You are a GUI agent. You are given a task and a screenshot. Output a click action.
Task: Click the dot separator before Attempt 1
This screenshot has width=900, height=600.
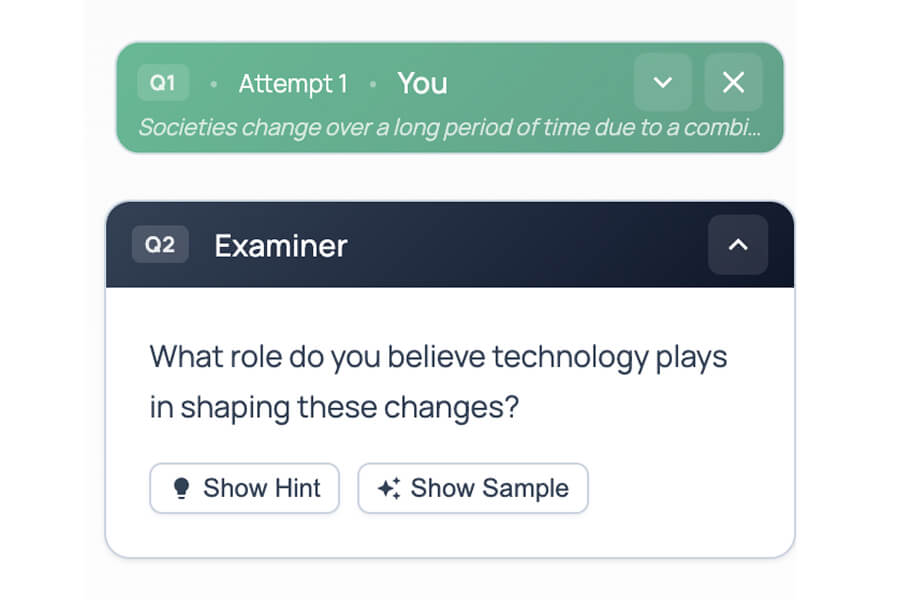(x=214, y=85)
